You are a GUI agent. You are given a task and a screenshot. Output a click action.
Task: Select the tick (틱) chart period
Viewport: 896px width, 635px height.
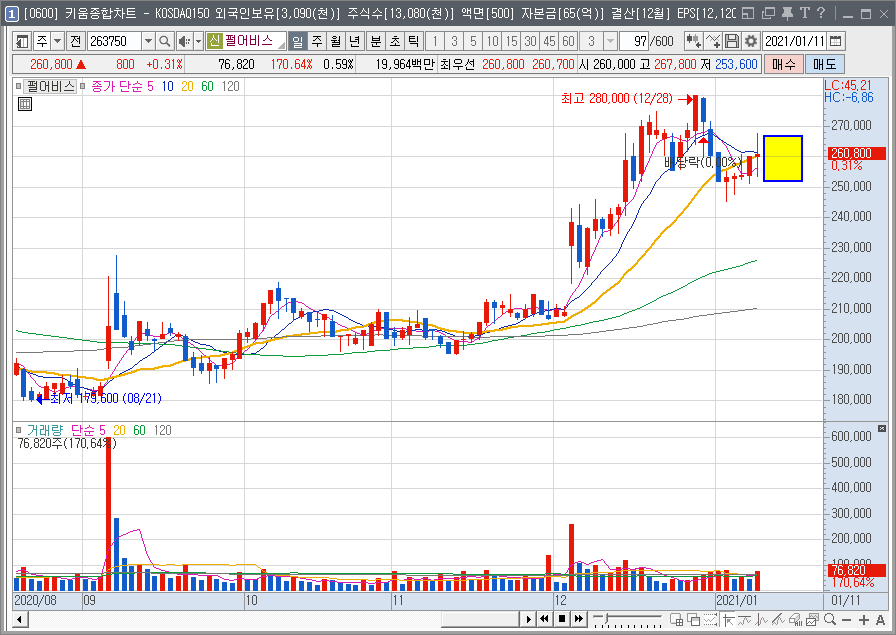tap(413, 41)
